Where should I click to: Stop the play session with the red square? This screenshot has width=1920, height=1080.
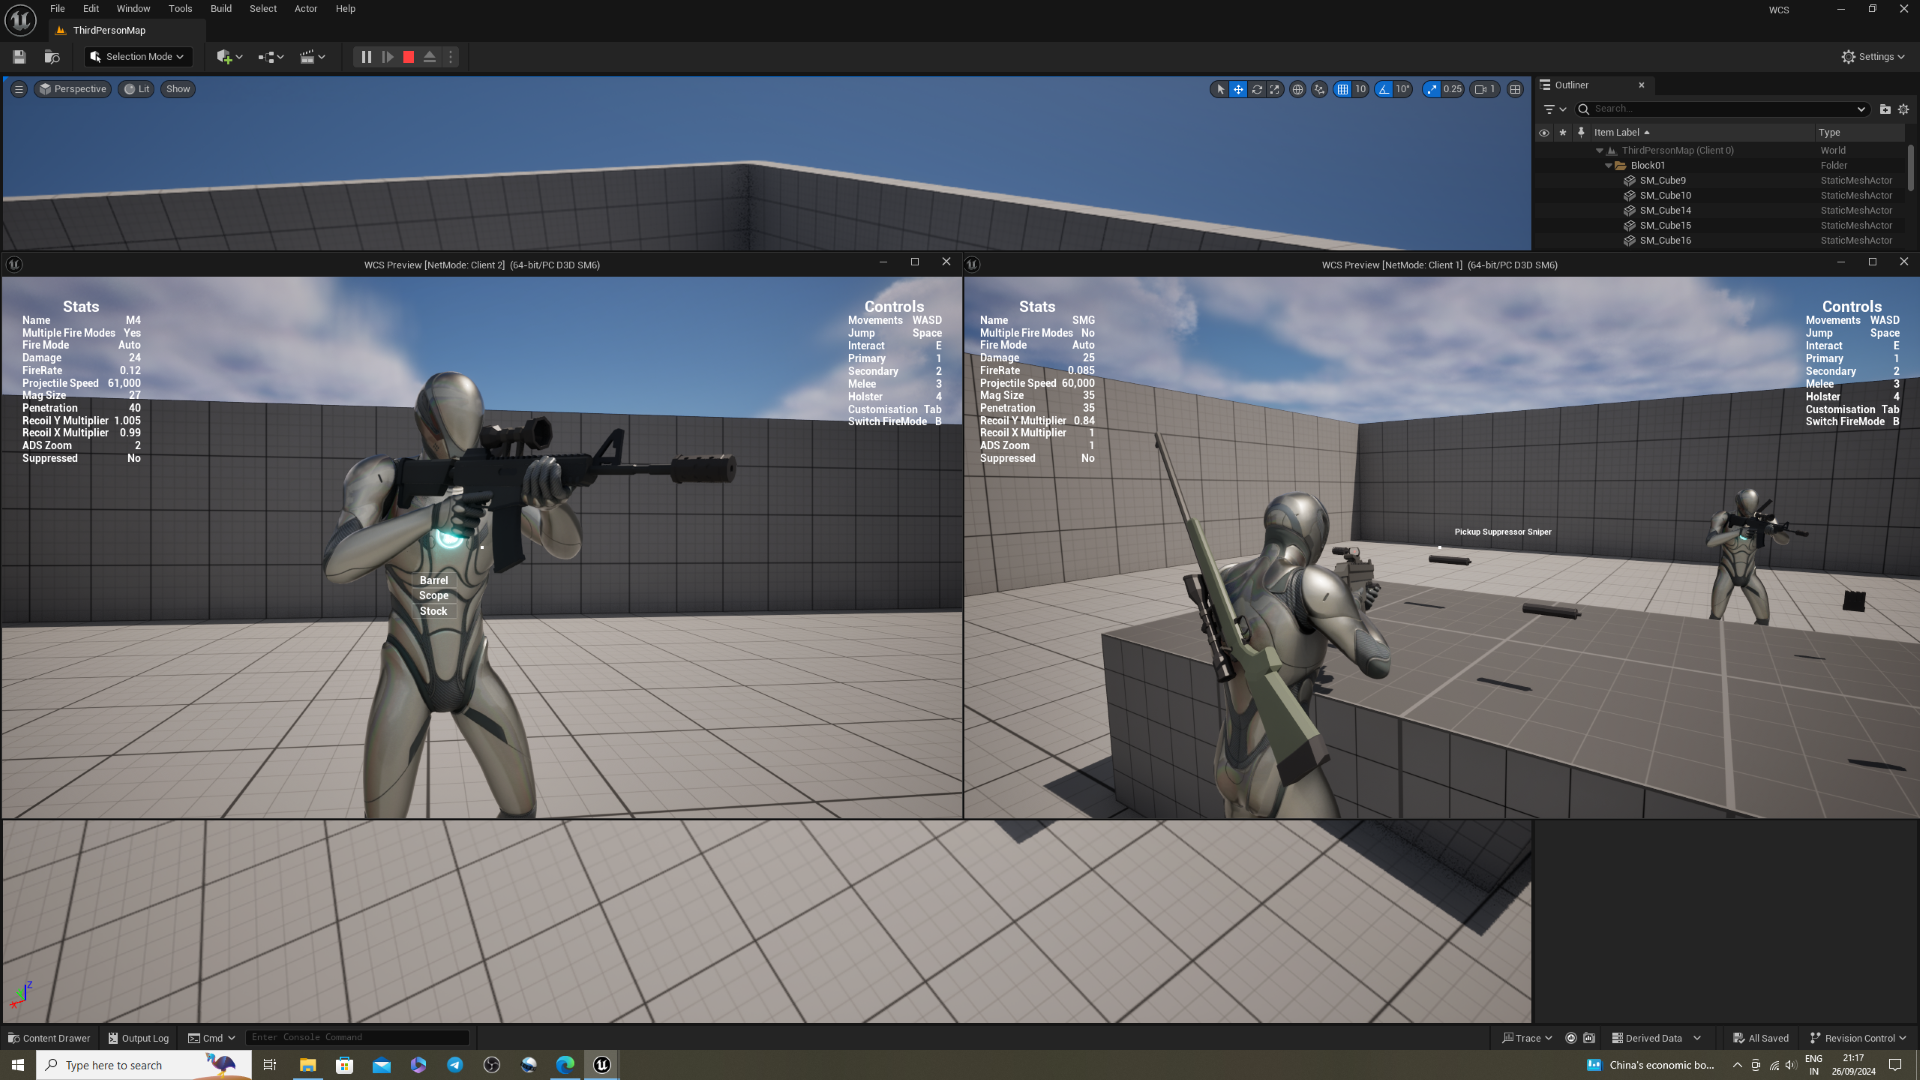pyautogui.click(x=408, y=57)
